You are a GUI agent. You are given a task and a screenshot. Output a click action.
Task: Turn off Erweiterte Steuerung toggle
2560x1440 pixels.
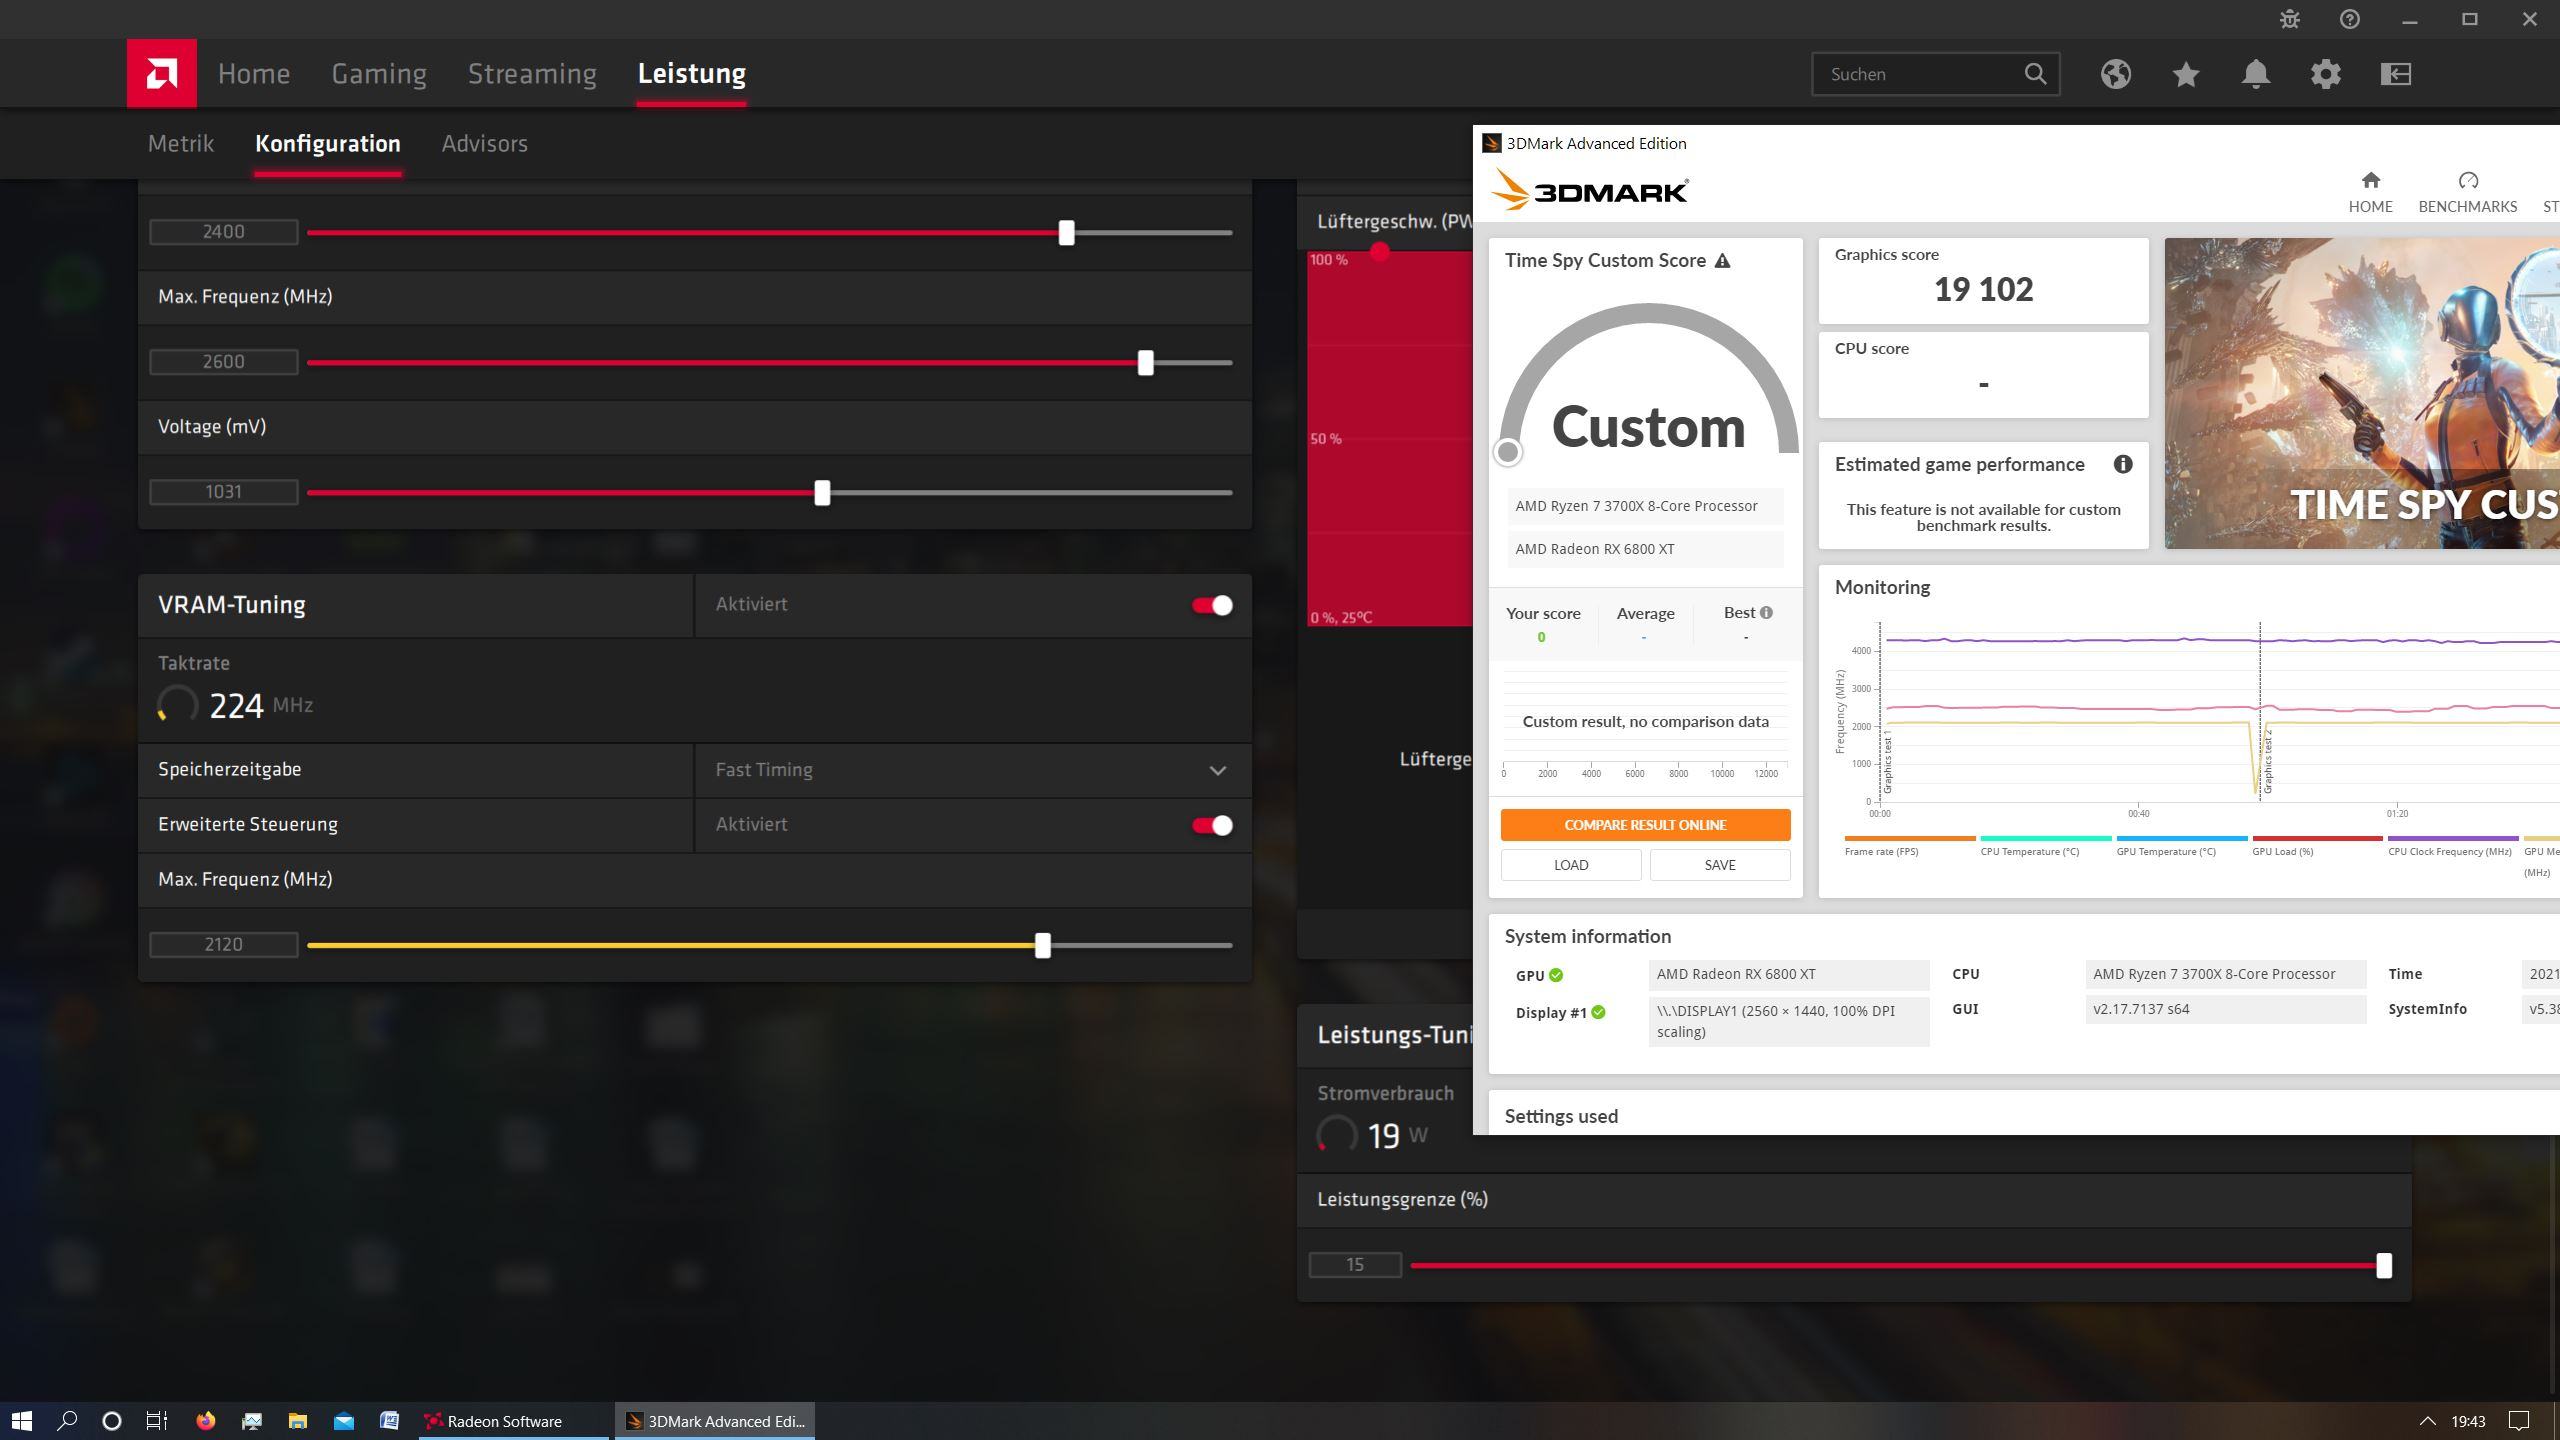coord(1212,825)
